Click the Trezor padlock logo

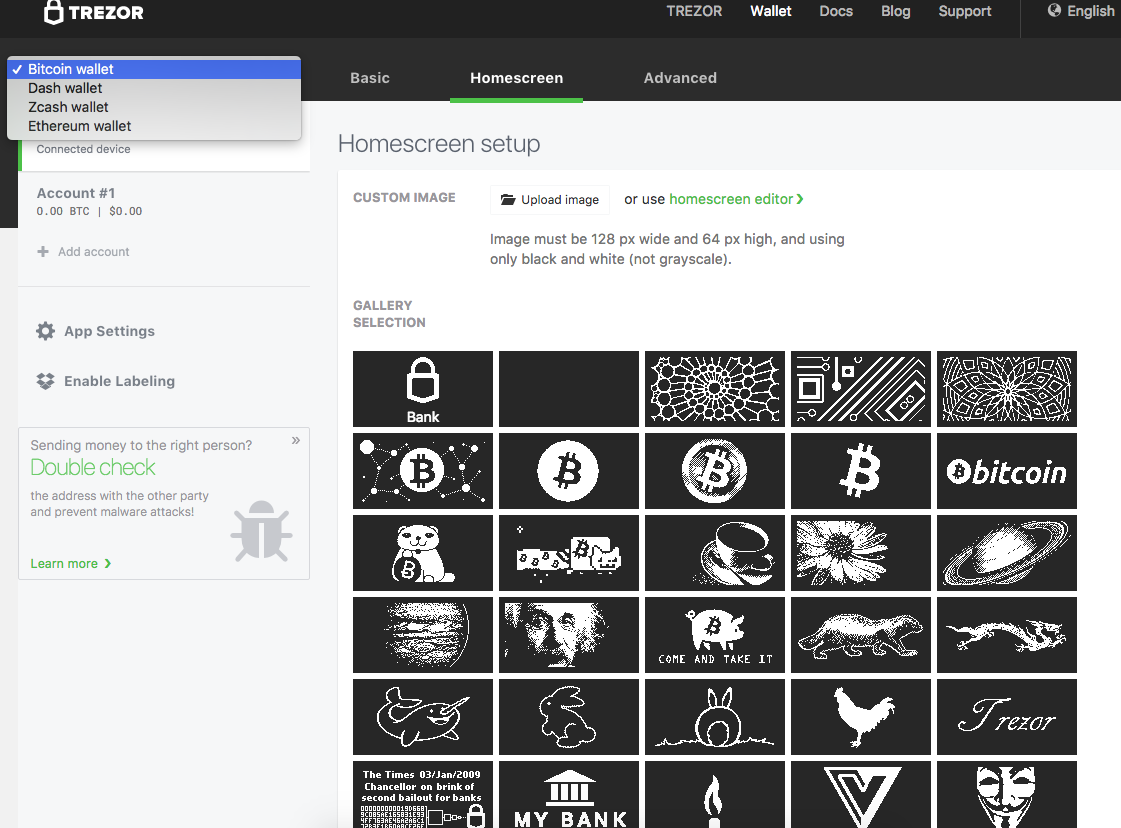coord(55,12)
